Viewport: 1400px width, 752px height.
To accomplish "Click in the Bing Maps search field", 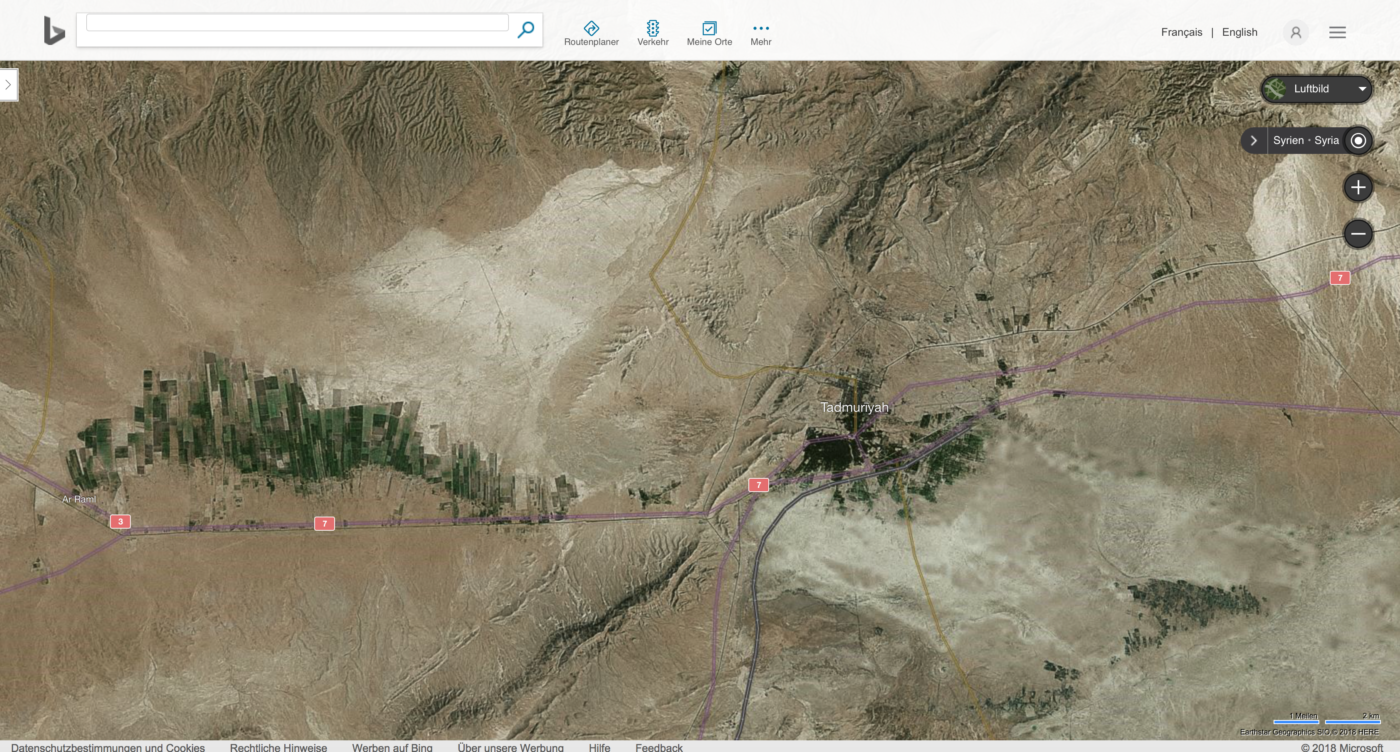I will pos(297,23).
